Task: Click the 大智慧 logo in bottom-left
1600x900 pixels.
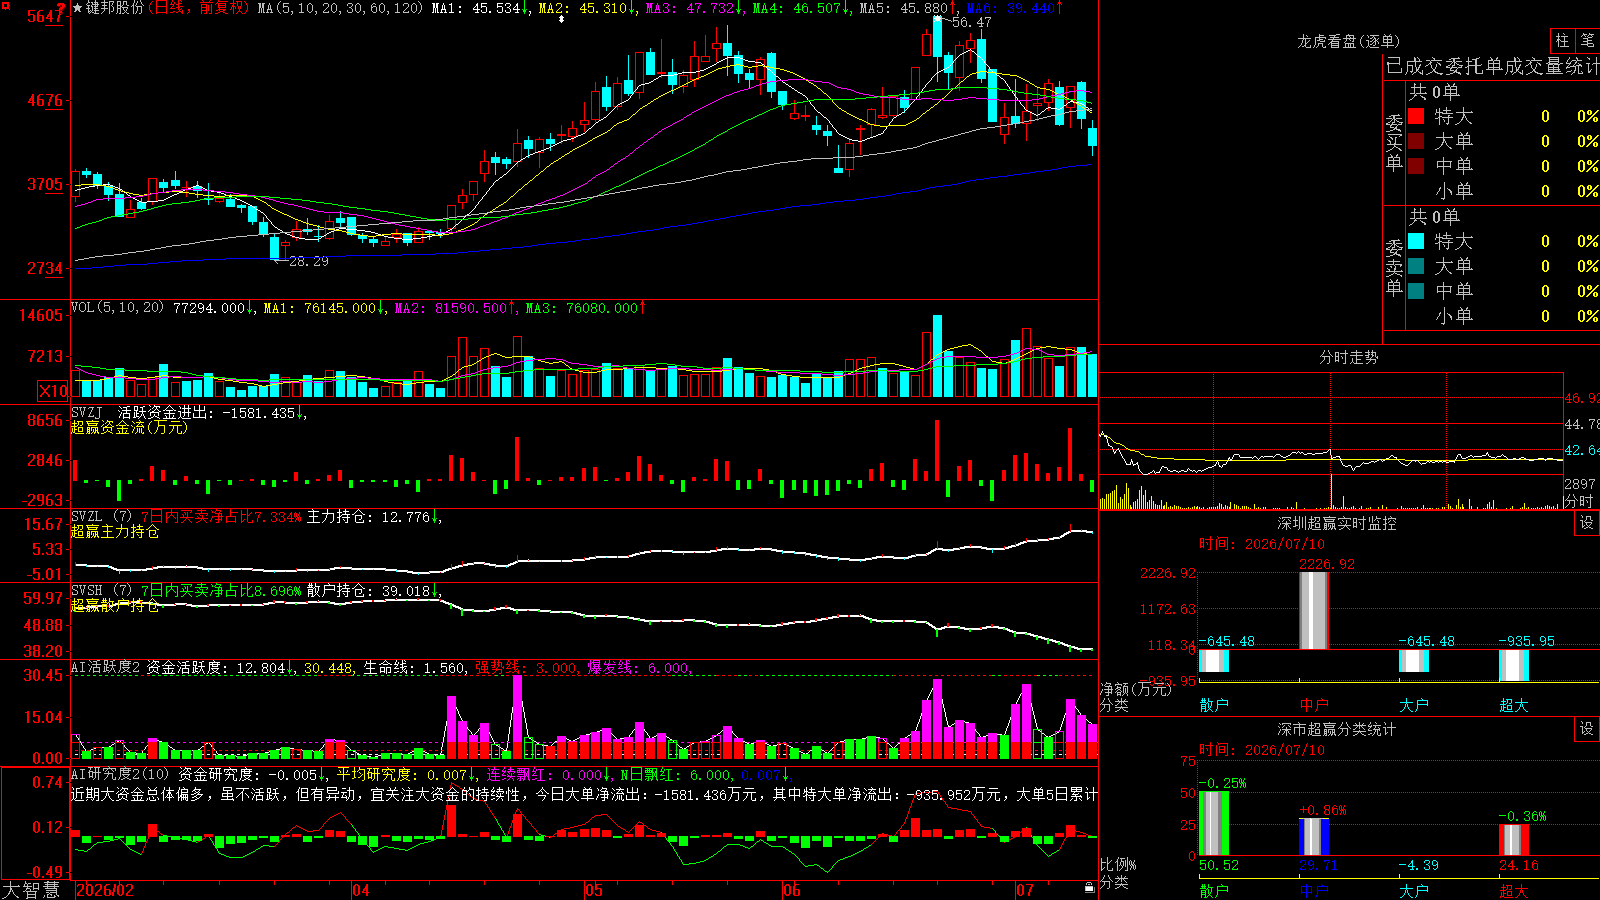Action: point(31,890)
